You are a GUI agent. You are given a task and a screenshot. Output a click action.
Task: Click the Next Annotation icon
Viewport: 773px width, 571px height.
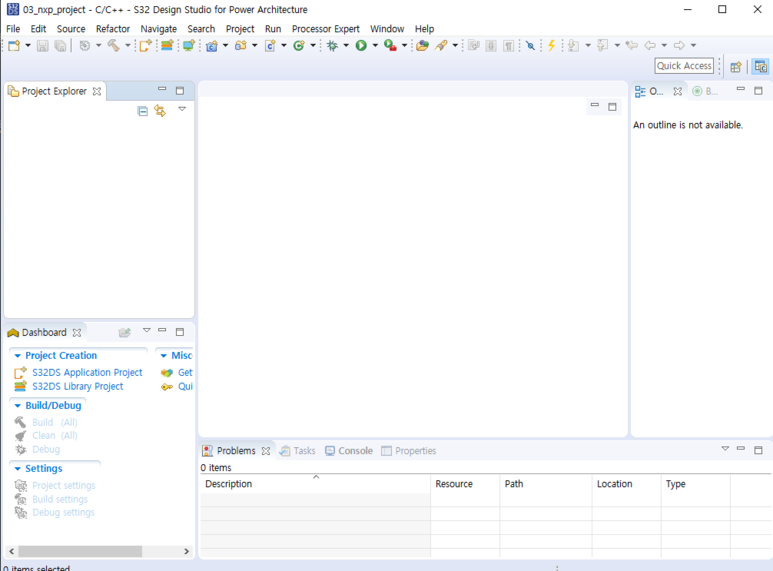pyautogui.click(x=573, y=46)
